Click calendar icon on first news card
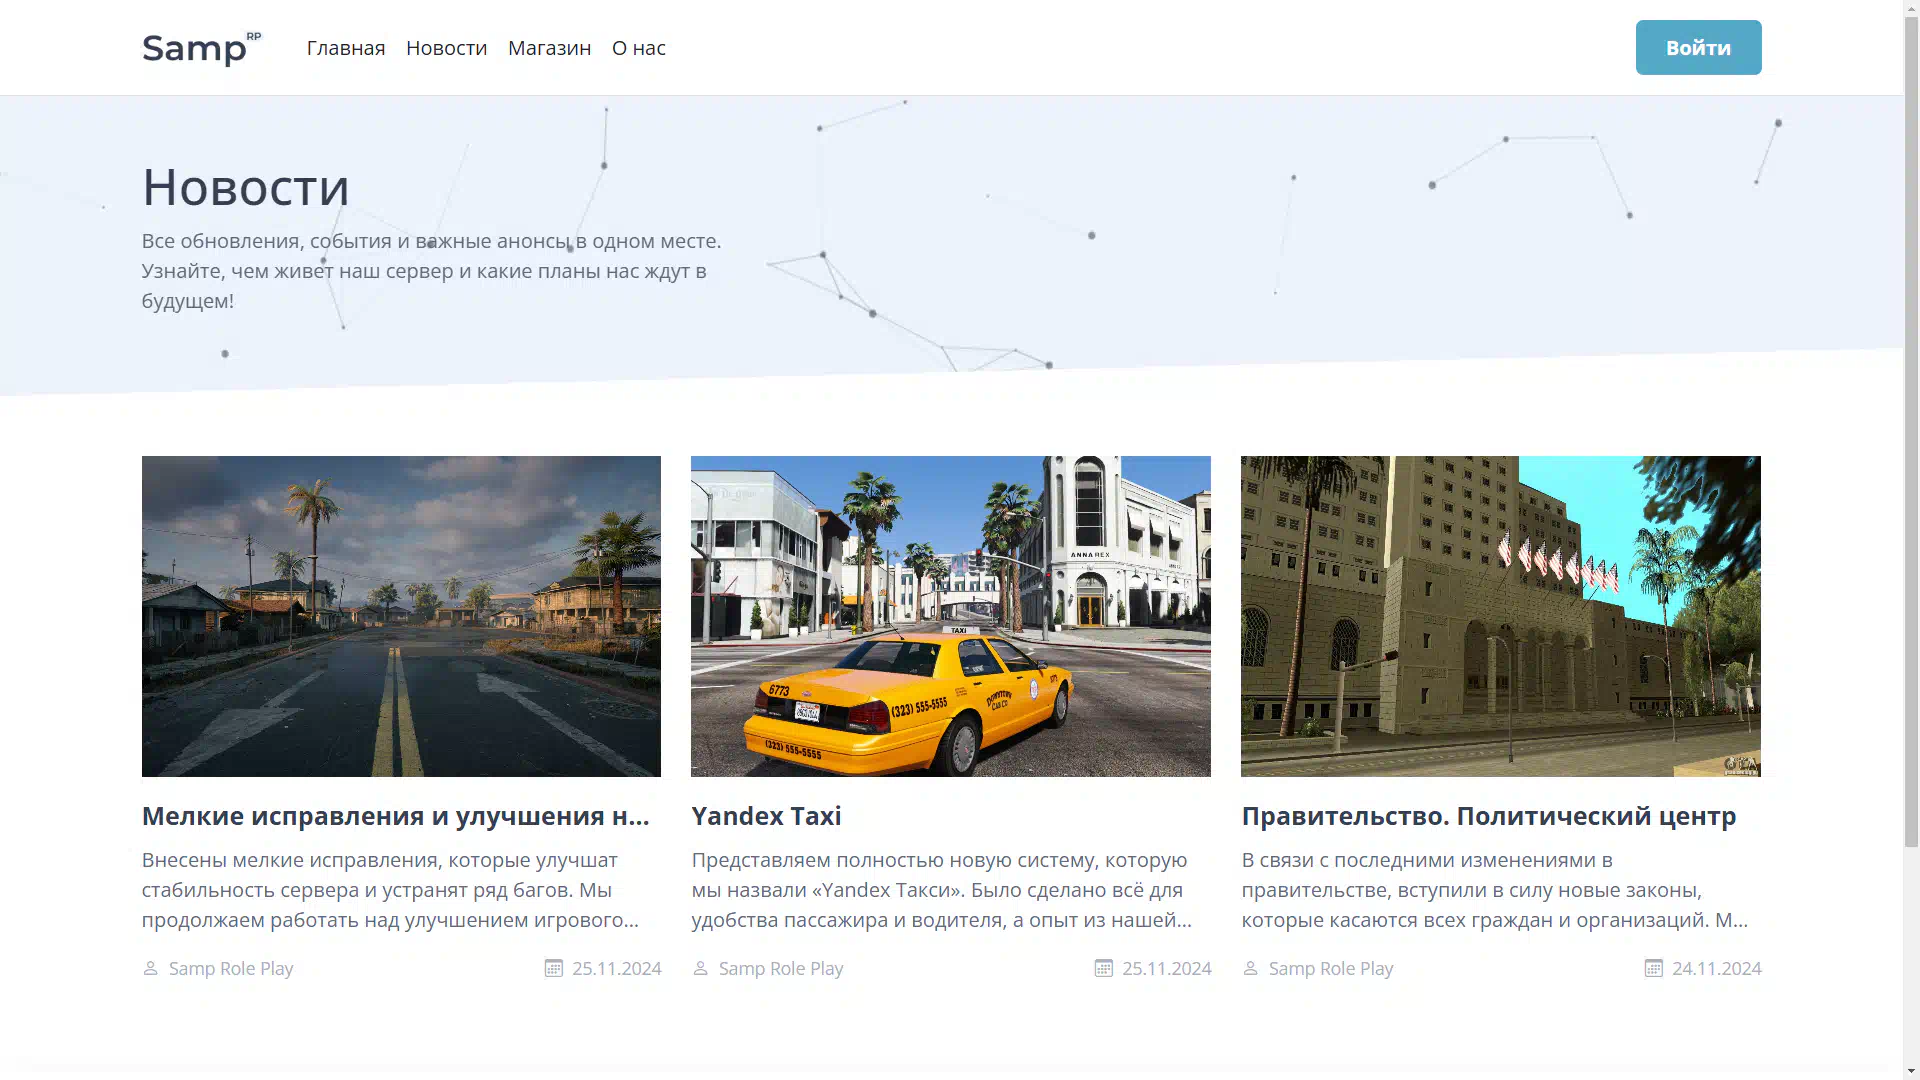The image size is (1920, 1080). pyautogui.click(x=554, y=968)
